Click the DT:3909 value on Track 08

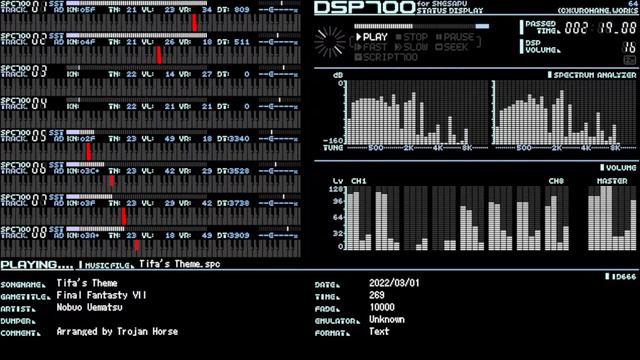233,236
